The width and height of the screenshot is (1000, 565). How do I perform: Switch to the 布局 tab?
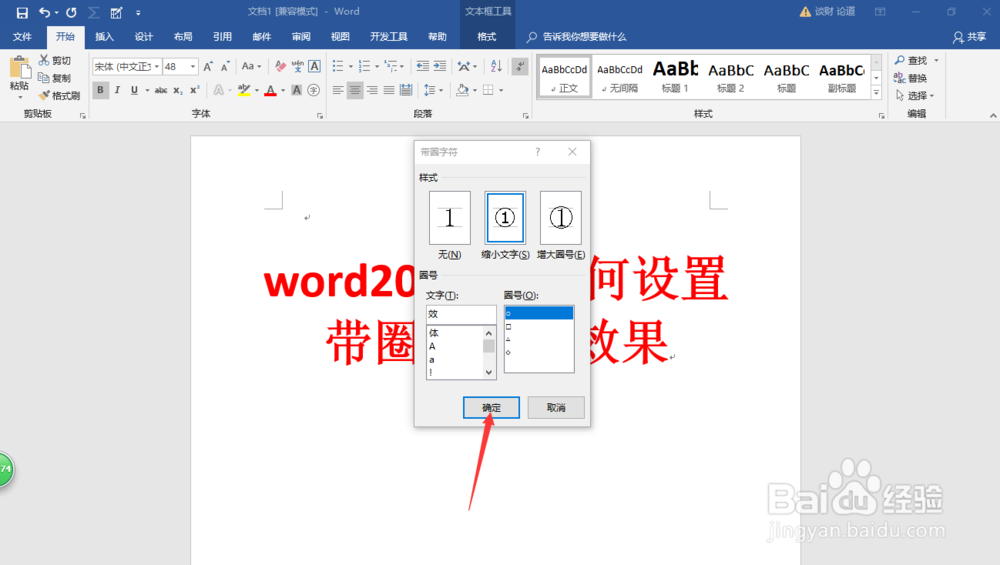coord(183,36)
